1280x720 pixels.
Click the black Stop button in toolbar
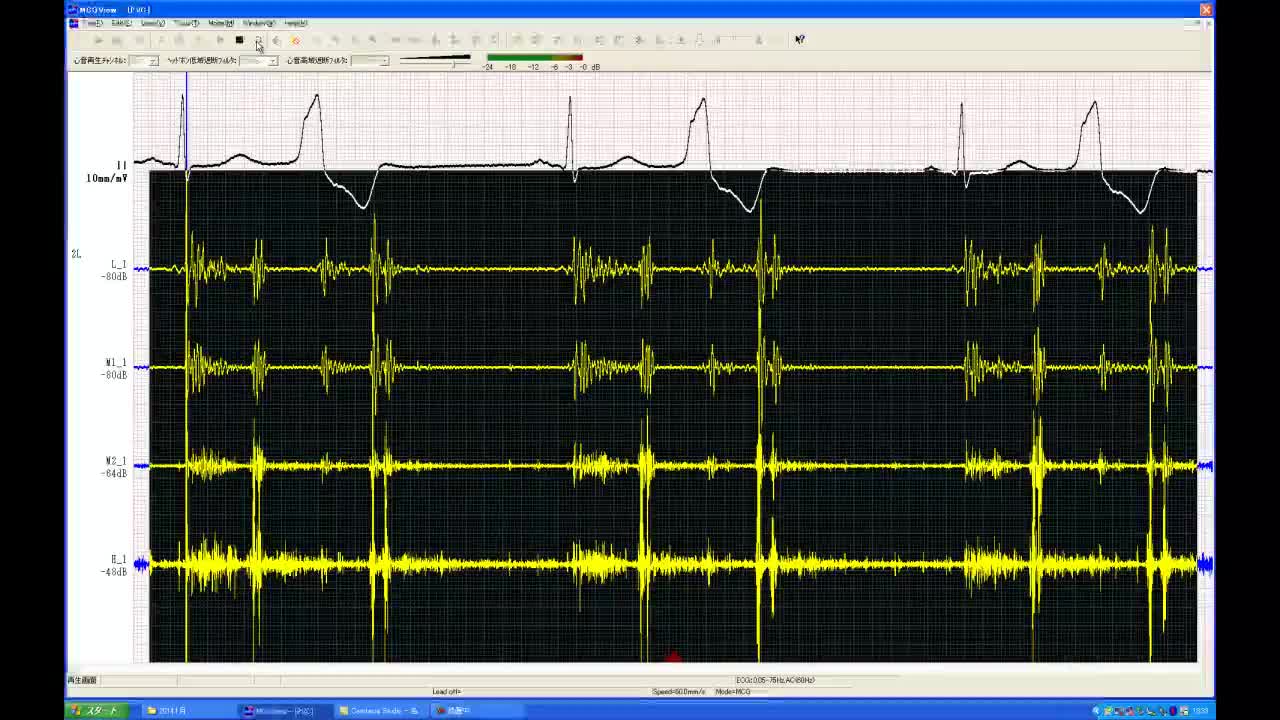(239, 40)
